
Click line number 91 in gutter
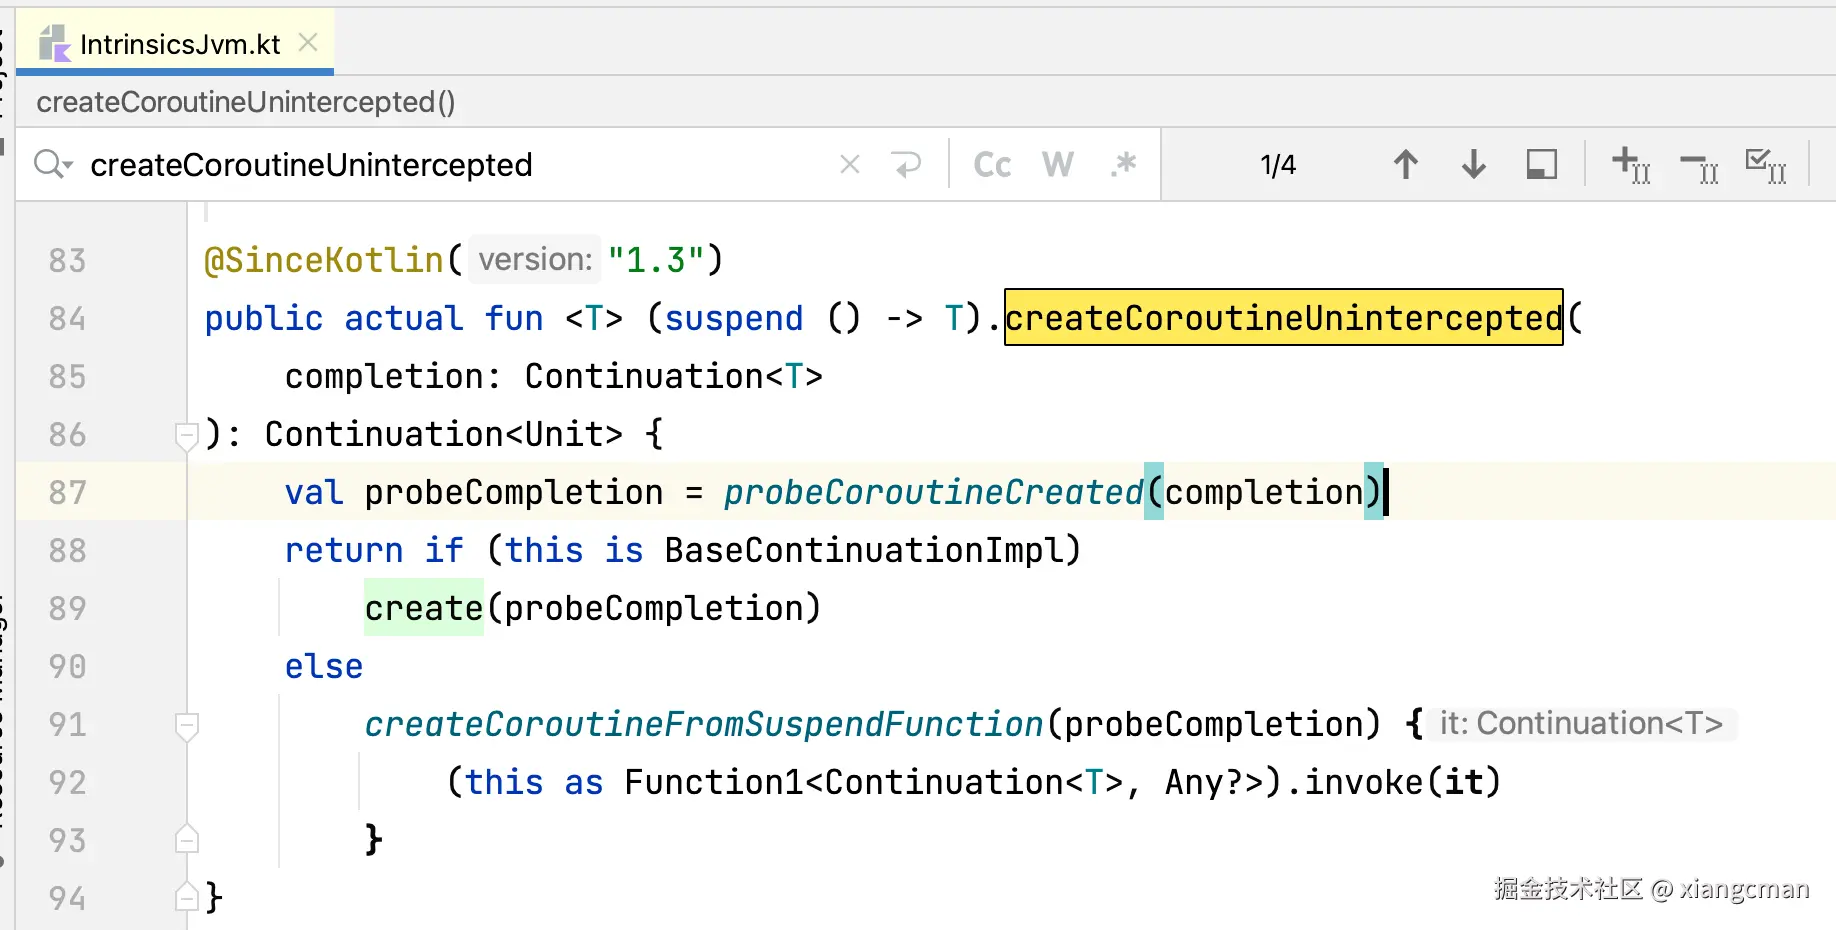coord(67,724)
